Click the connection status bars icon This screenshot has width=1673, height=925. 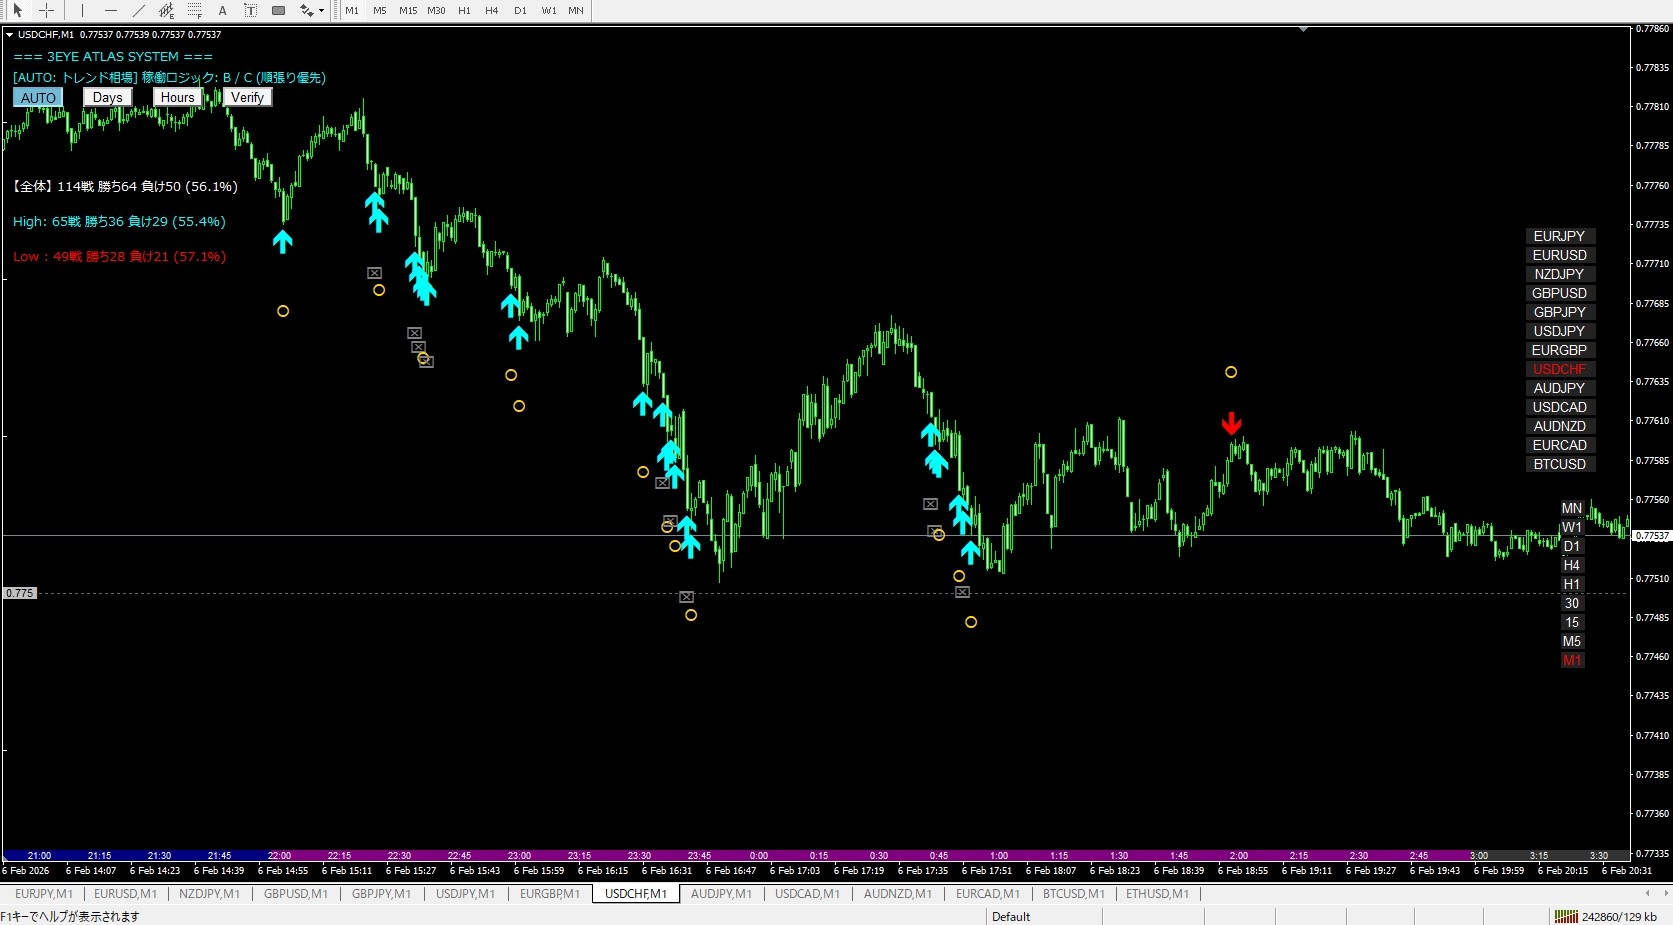pyautogui.click(x=1566, y=916)
